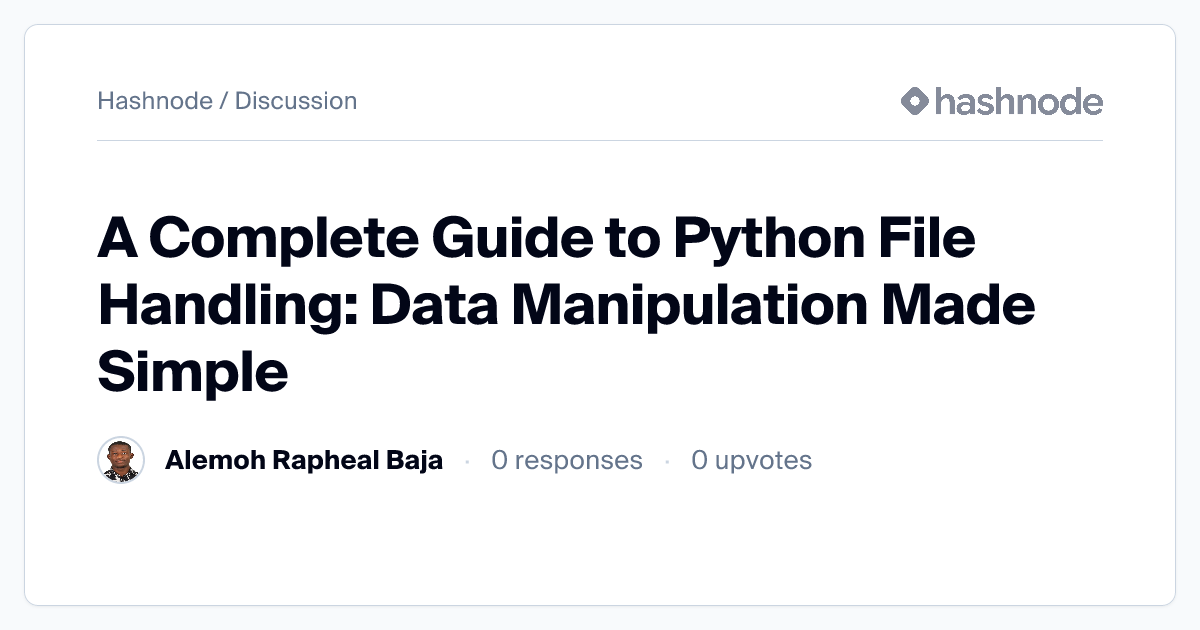1200x630 pixels.
Task: Click 'Handling: Data Manipulation Made' title line
Action: tap(566, 305)
